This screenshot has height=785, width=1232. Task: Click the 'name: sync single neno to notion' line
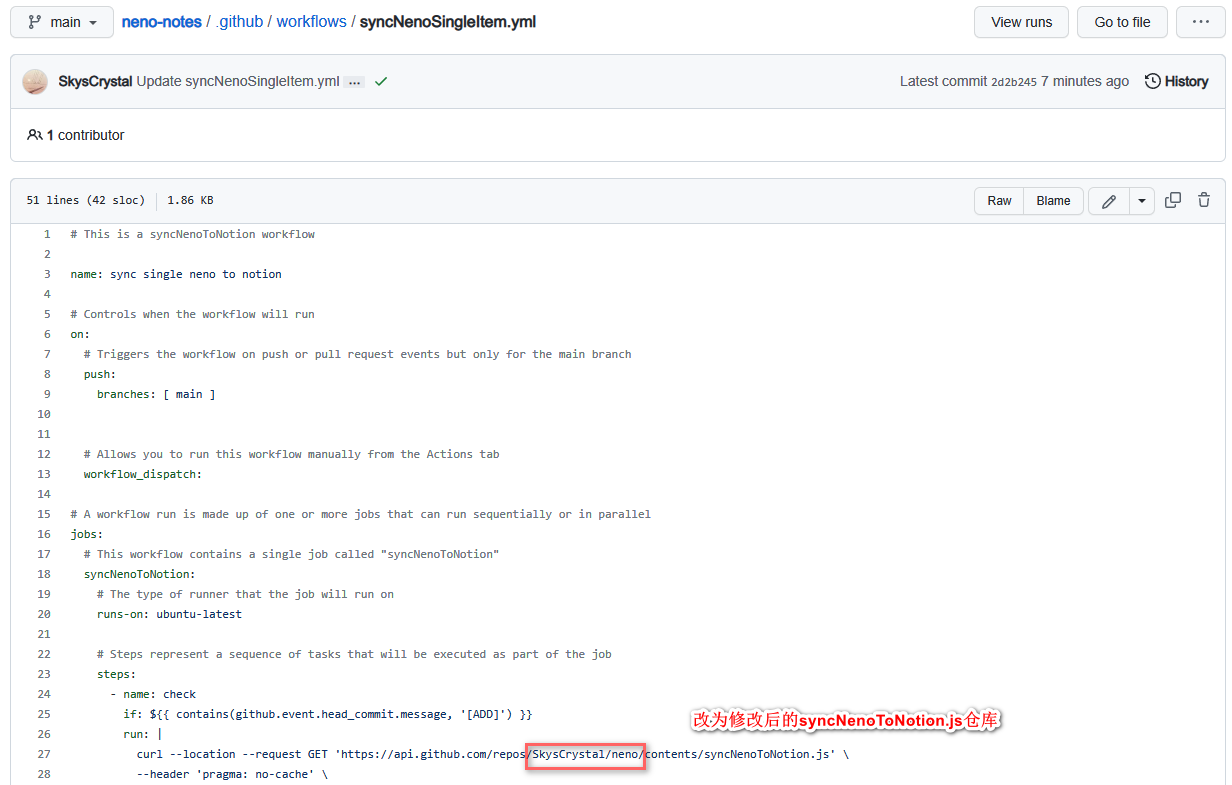pyautogui.click(x=176, y=274)
